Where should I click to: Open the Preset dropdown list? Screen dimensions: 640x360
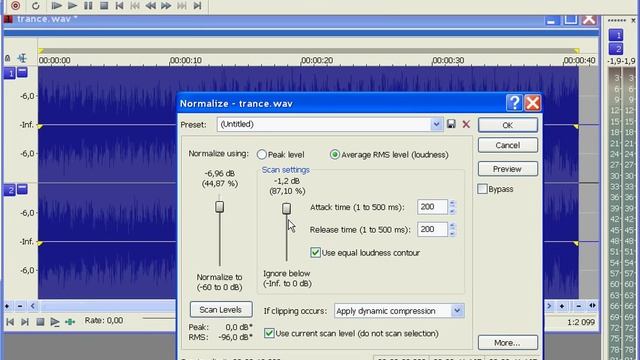click(436, 124)
